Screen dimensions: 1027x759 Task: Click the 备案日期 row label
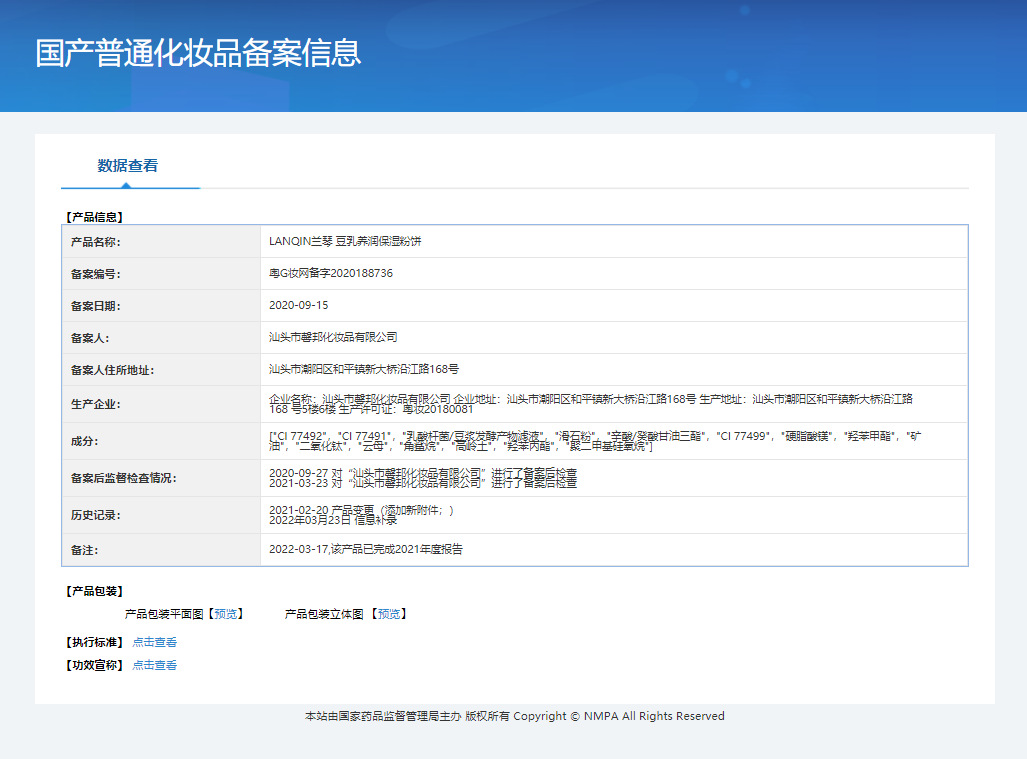96,306
